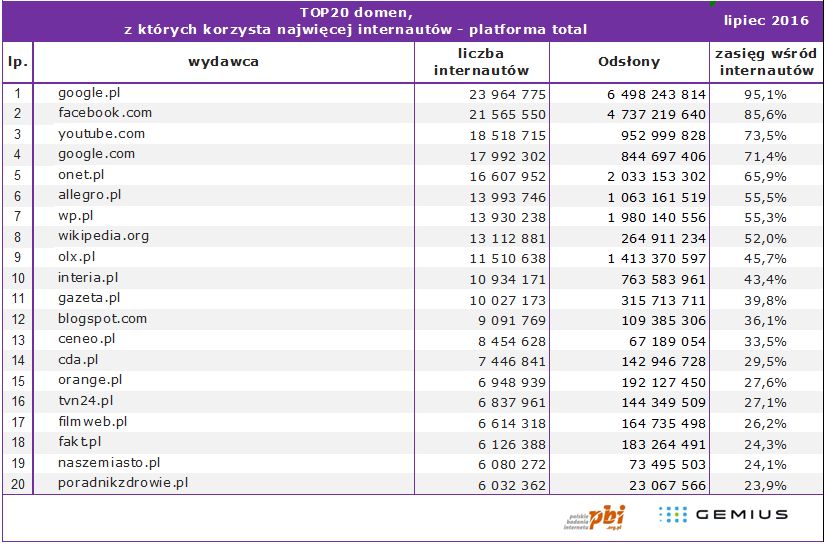
Task: Select the 'wydawca' column header
Action: tap(224, 62)
